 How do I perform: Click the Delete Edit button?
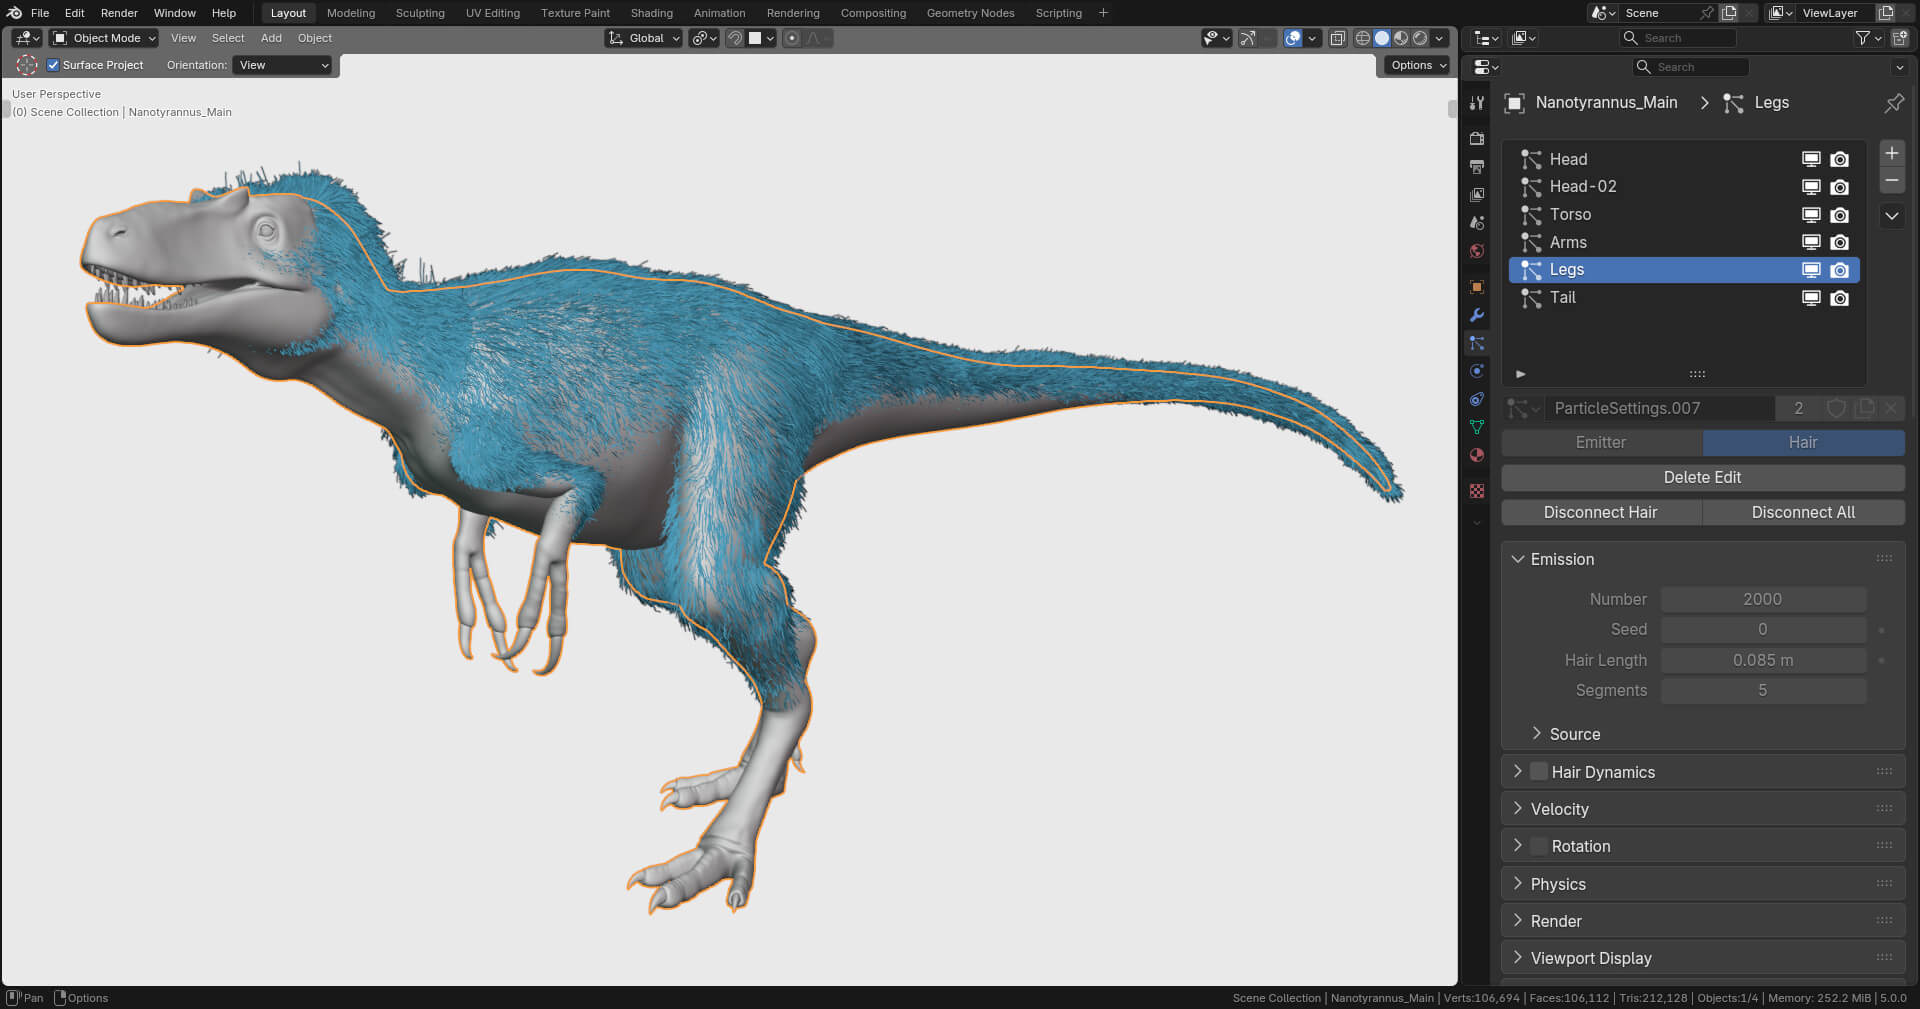(x=1703, y=478)
